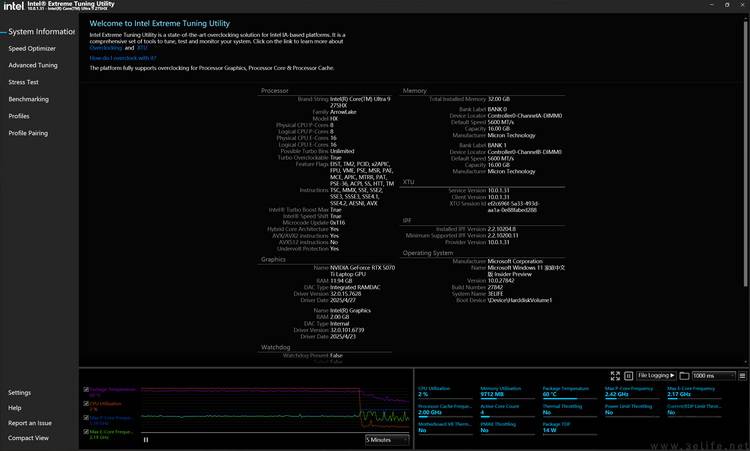Open Settings in sidebar
The height and width of the screenshot is (451, 750).
click(20, 393)
